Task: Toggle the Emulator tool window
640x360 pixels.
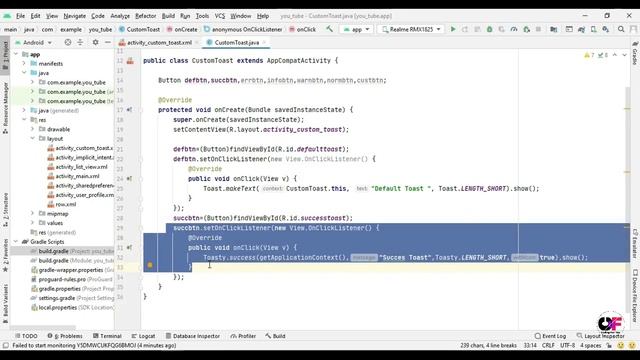Action: point(635,243)
